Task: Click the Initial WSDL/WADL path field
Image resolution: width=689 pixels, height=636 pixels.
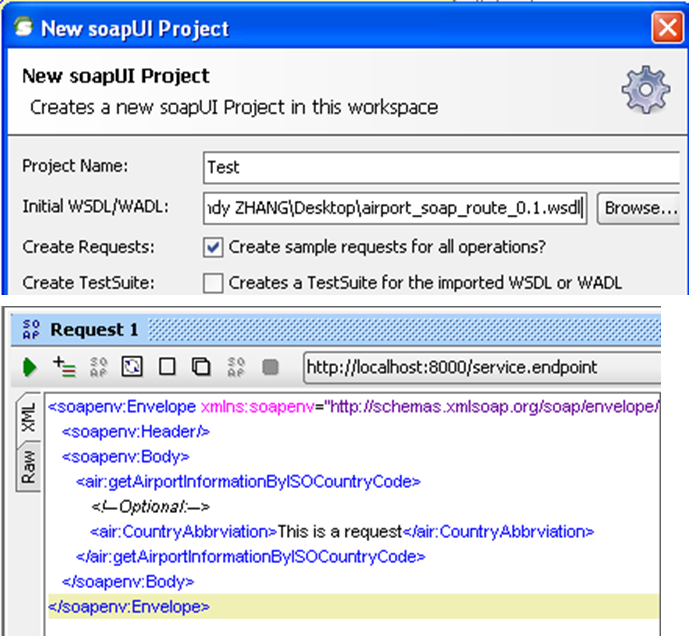Action: (395, 208)
